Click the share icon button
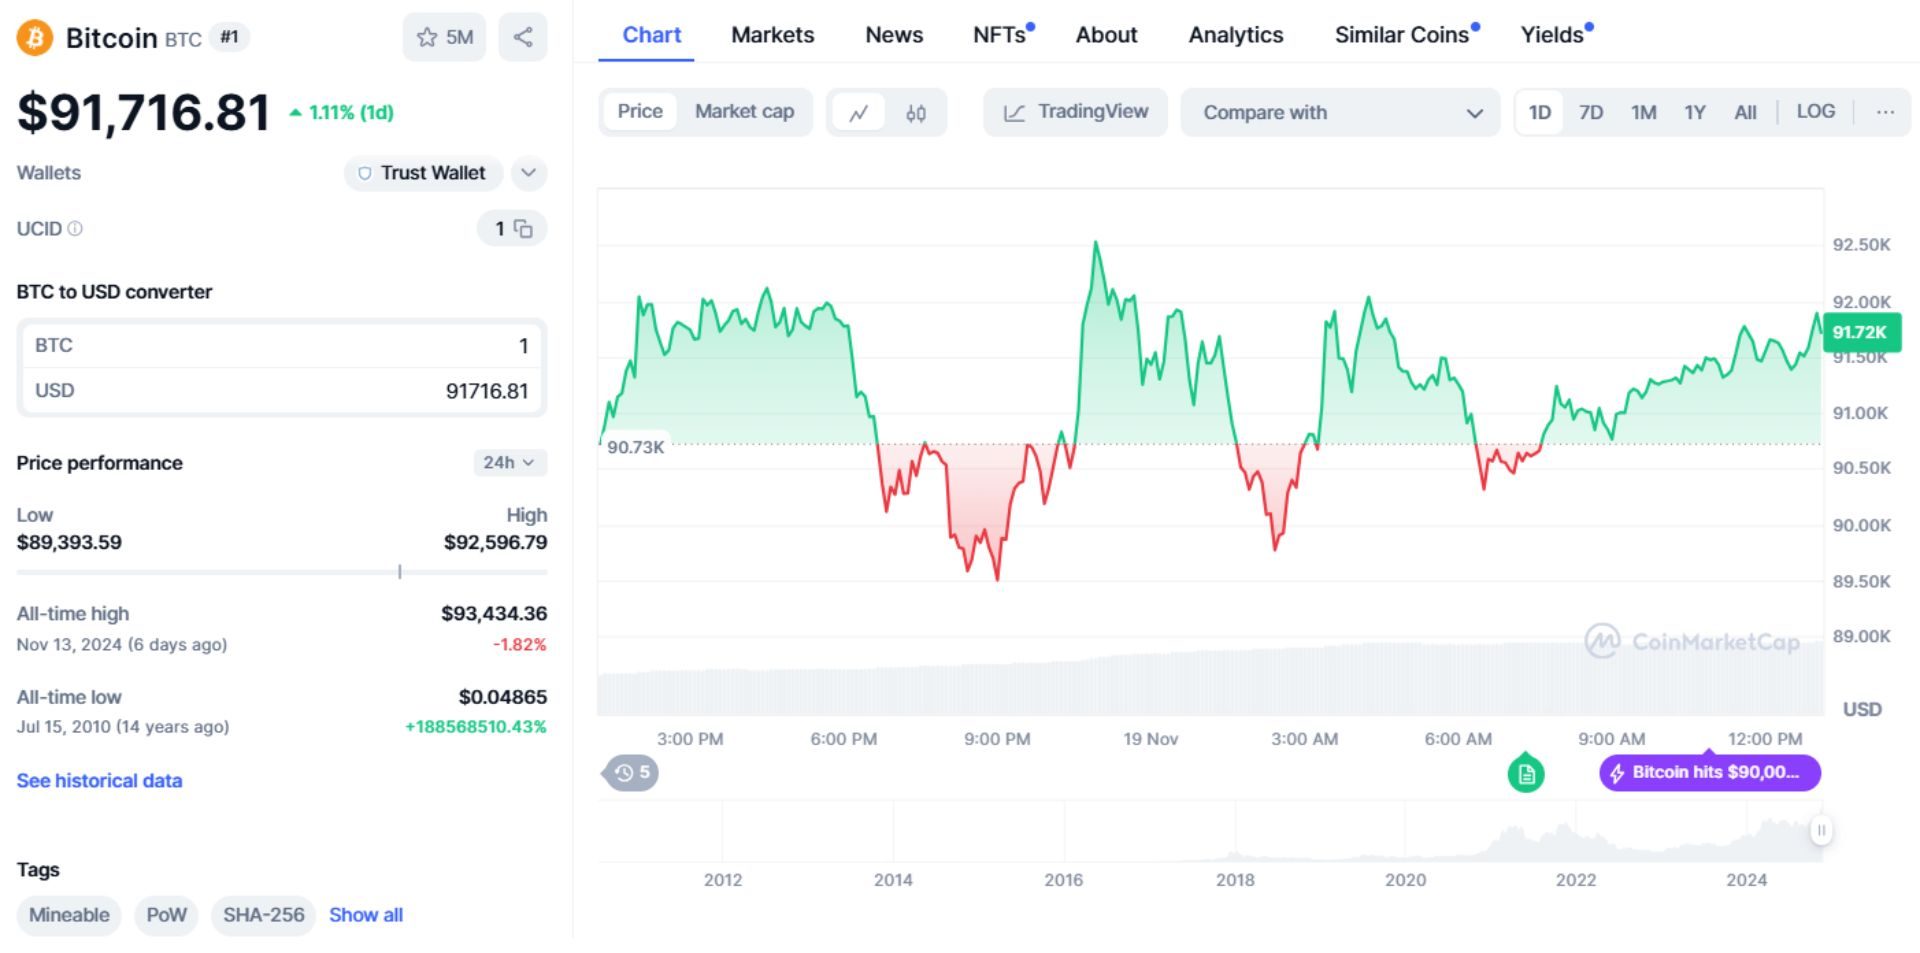This screenshot has height=953, width=1920. tap(523, 38)
